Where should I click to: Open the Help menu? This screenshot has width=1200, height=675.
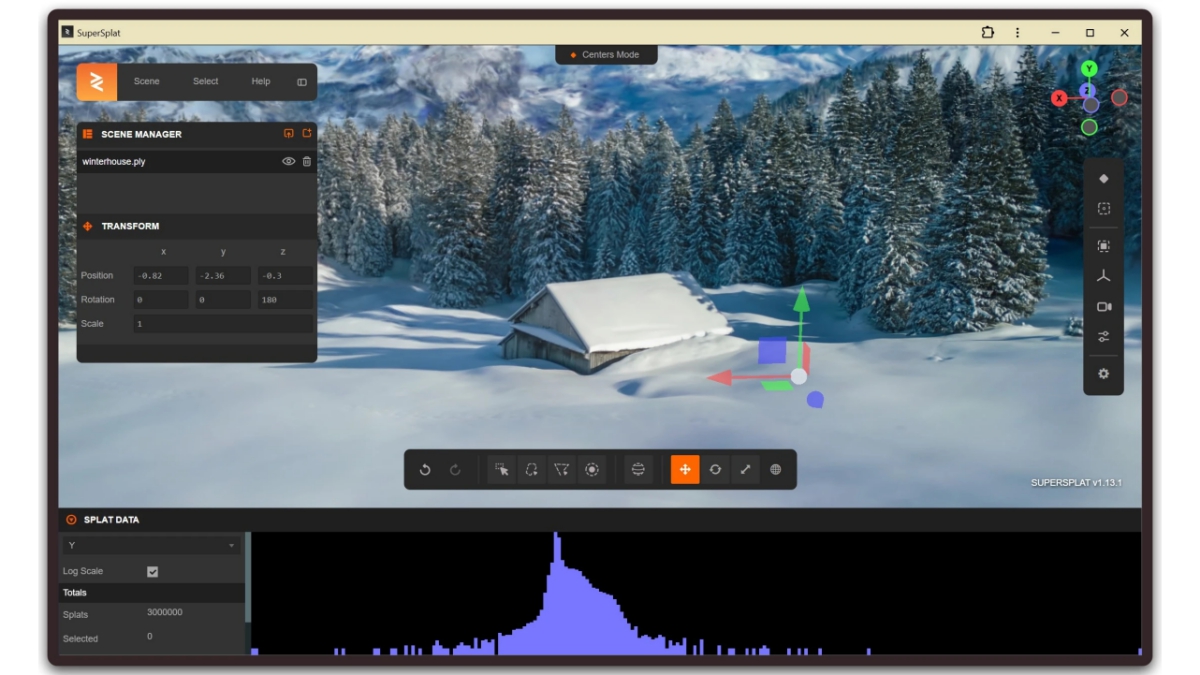coord(261,82)
